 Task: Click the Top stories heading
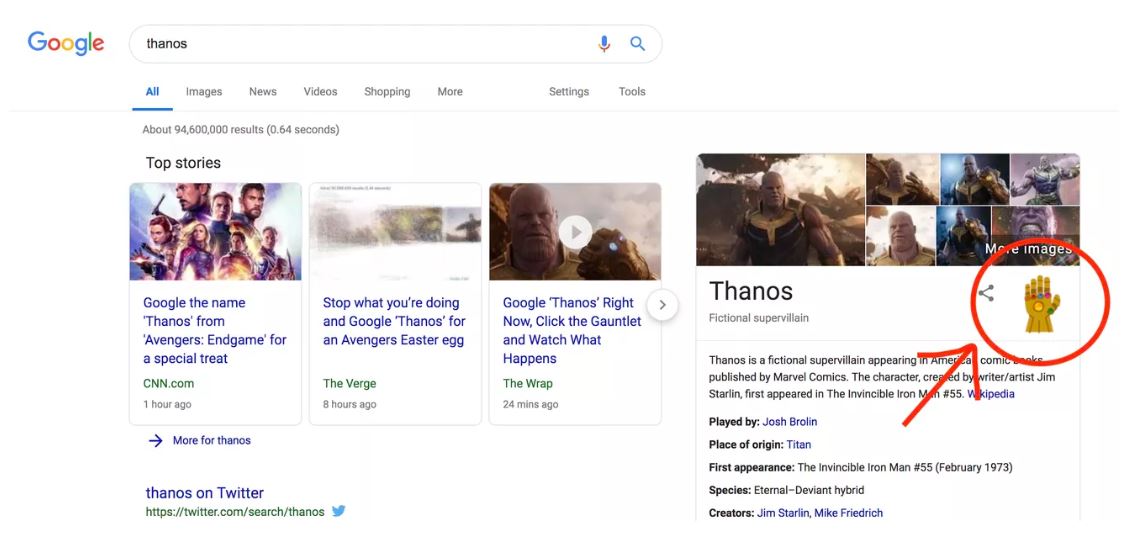tap(183, 163)
